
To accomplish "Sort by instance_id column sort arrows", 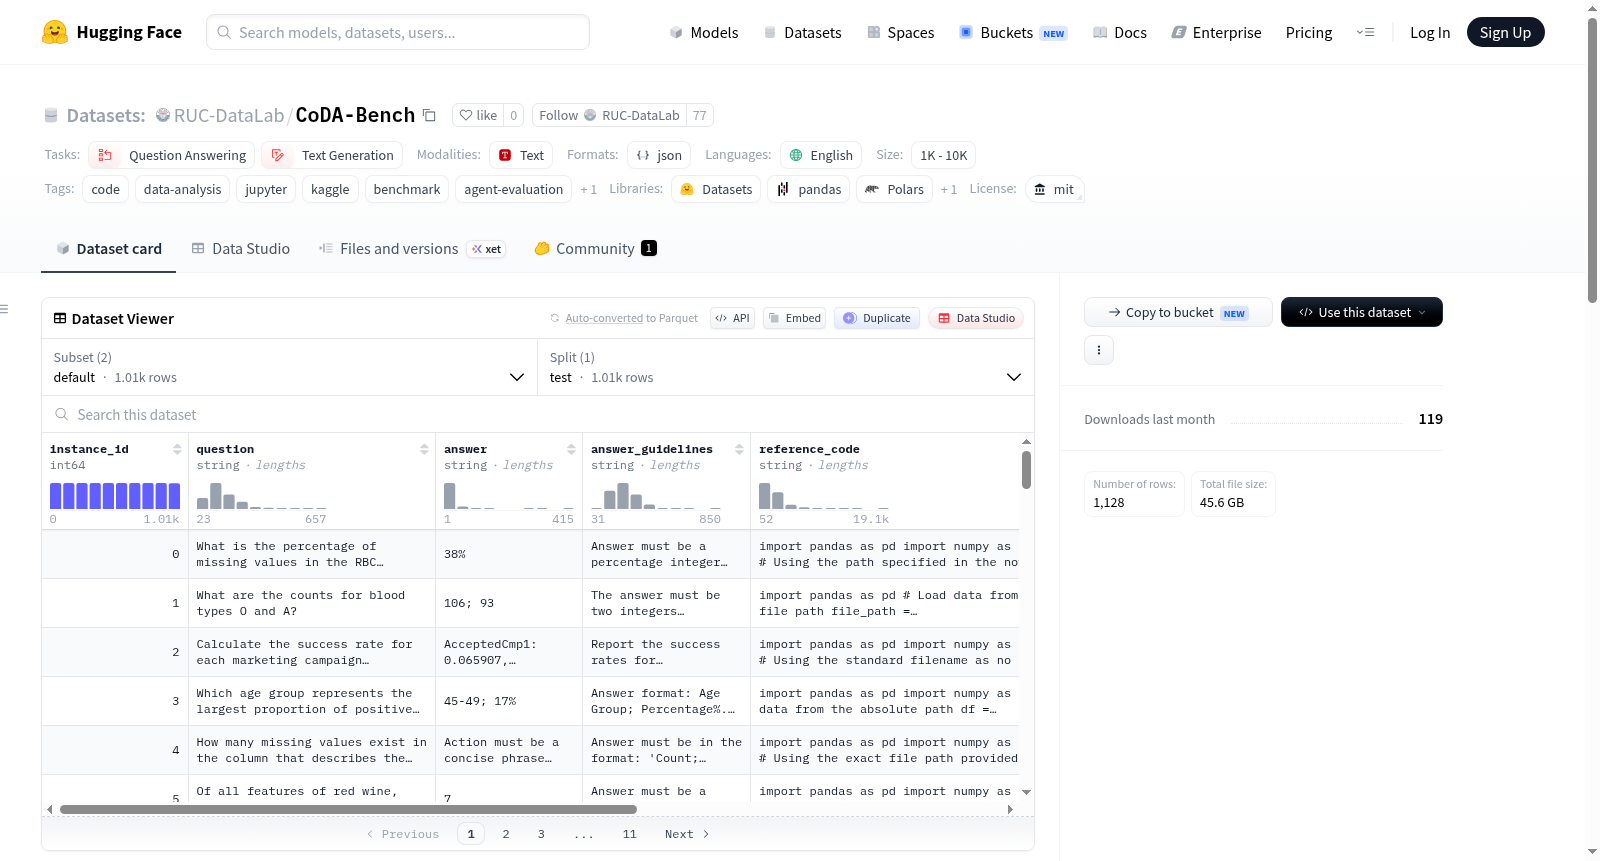I will (x=177, y=449).
